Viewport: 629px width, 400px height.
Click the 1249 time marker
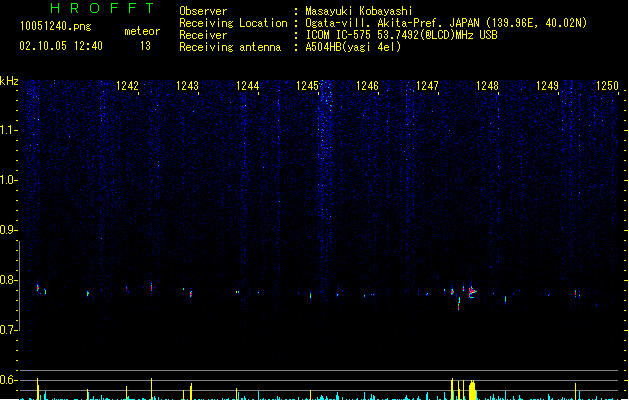tap(547, 86)
